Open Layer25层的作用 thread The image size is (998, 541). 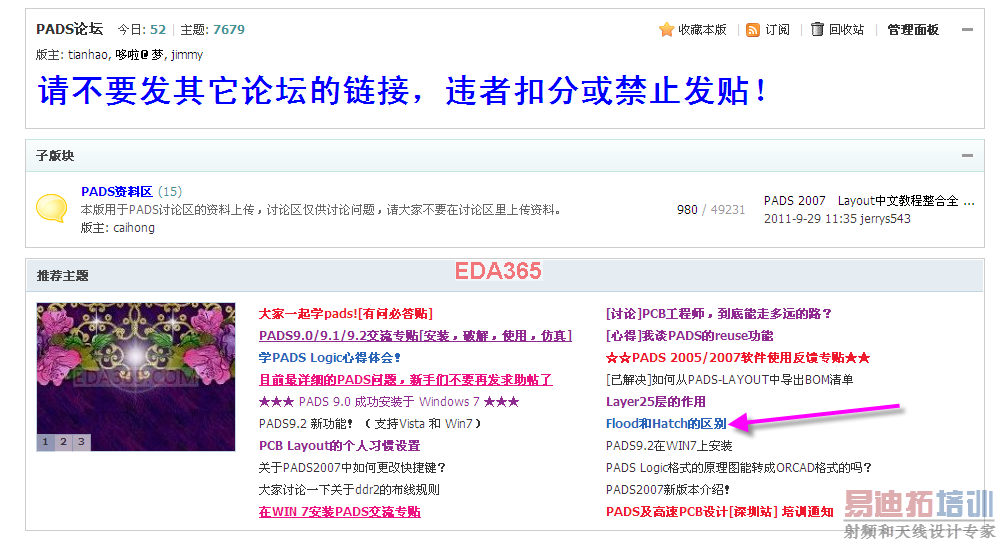pyautogui.click(x=656, y=402)
